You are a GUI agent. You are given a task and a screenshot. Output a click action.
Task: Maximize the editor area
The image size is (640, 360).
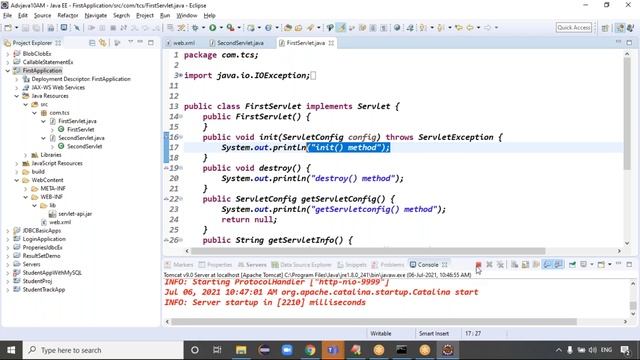[629, 42]
